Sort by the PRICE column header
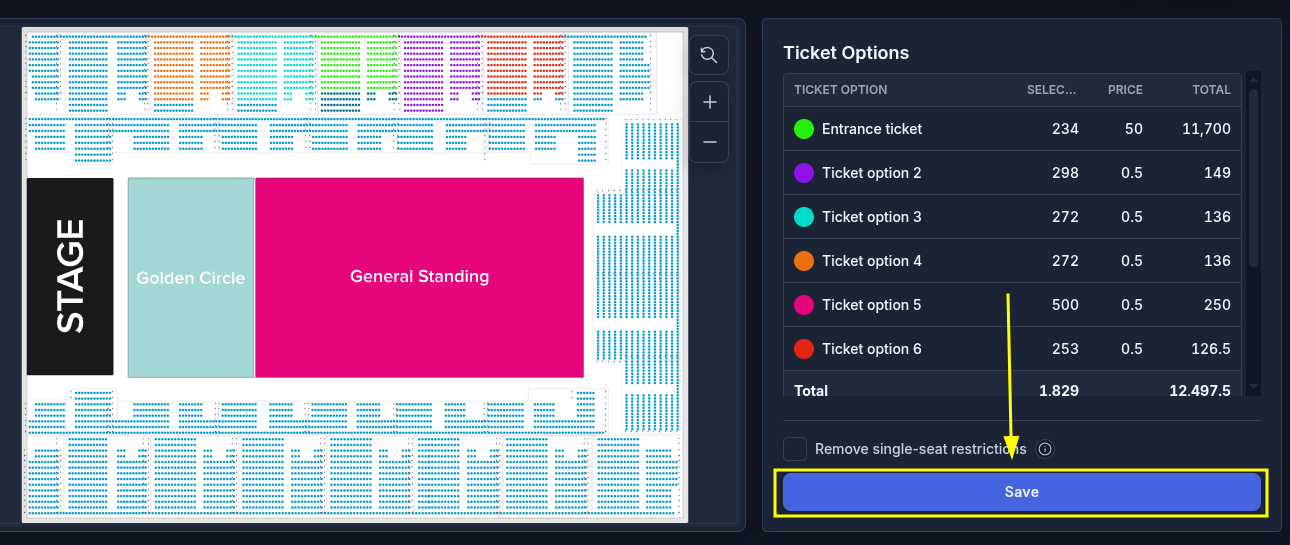The image size is (1290, 545). [x=1125, y=90]
